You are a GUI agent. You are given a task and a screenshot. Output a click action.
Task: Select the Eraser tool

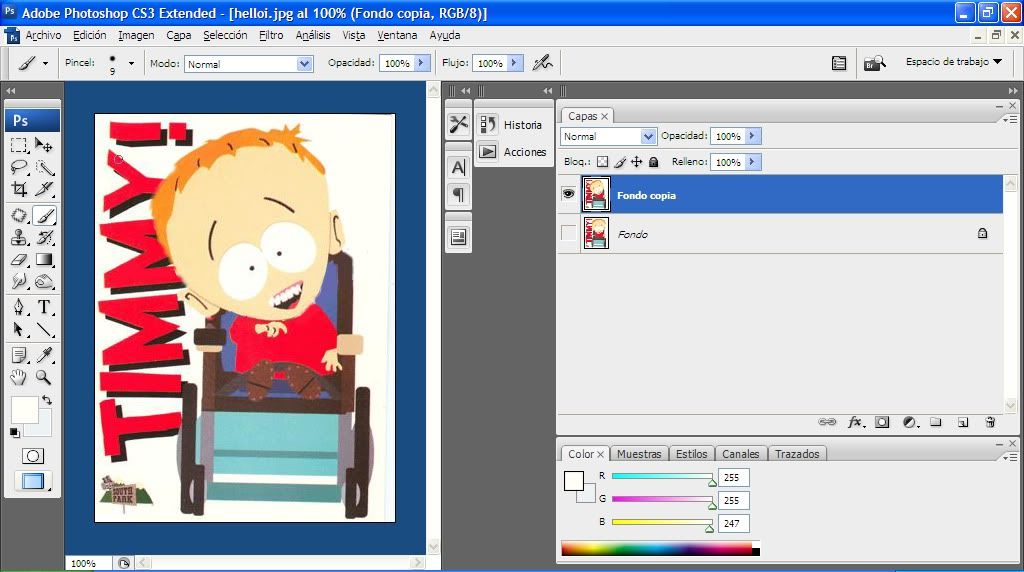click(19, 260)
